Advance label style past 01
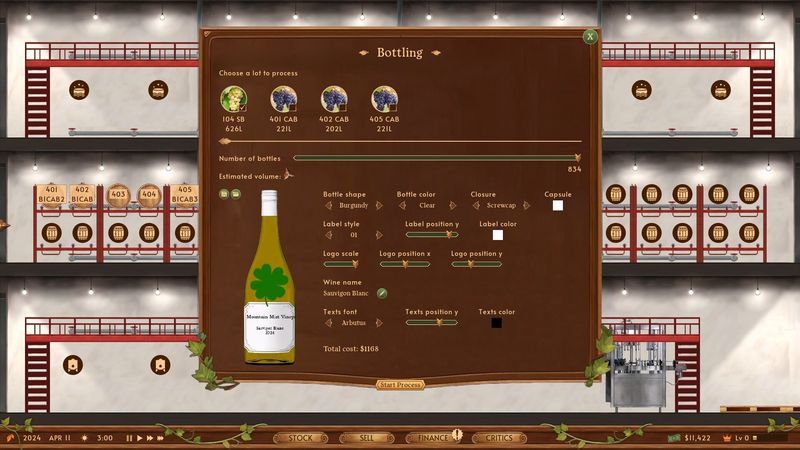Screen dimensions: 800x450 tap(379, 235)
